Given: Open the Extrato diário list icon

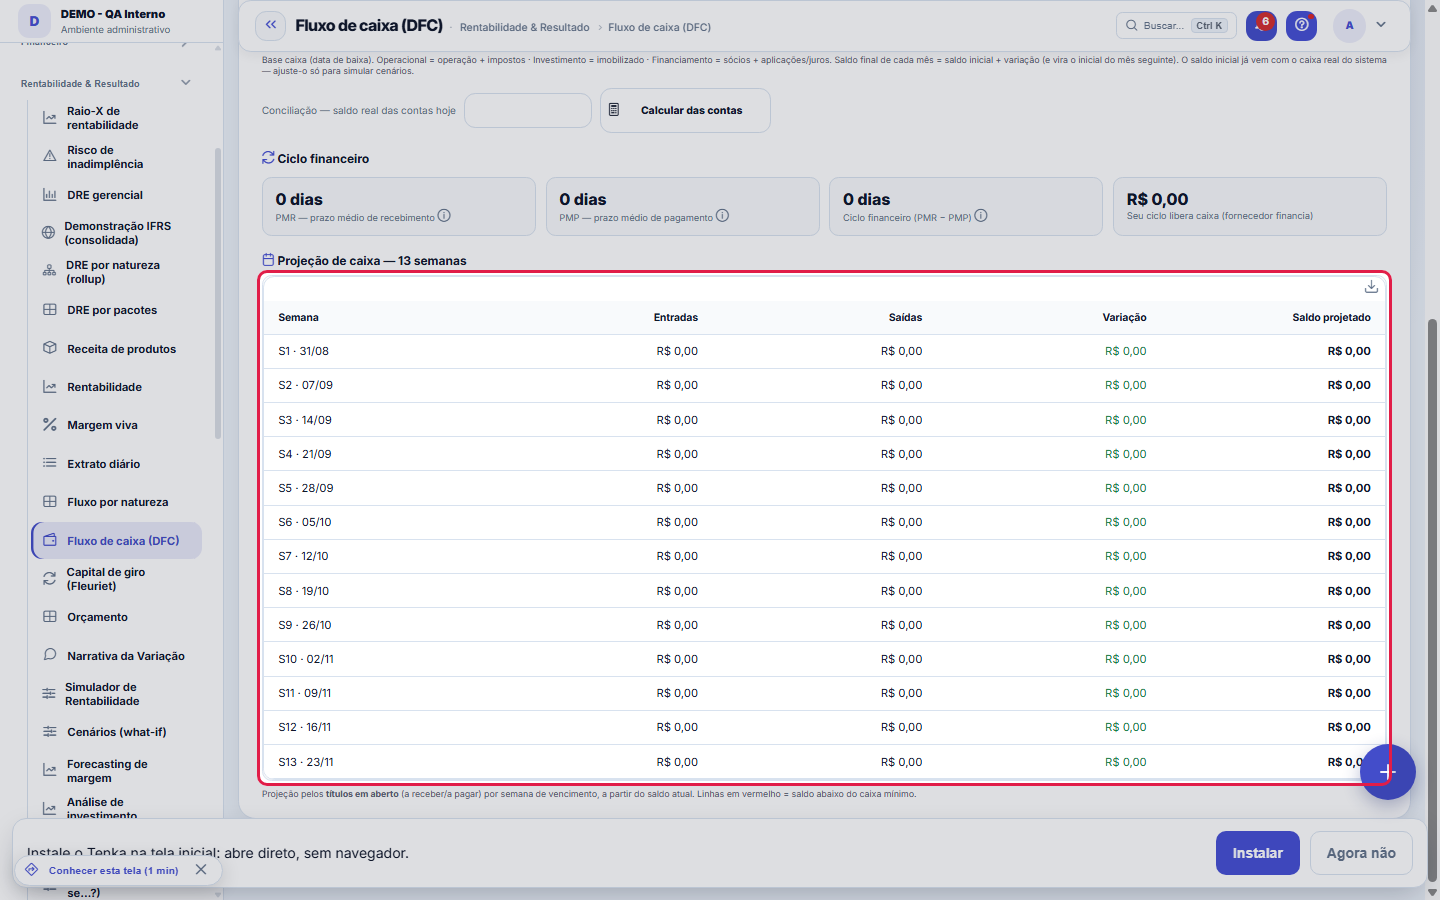Looking at the screenshot, I should 50,464.
